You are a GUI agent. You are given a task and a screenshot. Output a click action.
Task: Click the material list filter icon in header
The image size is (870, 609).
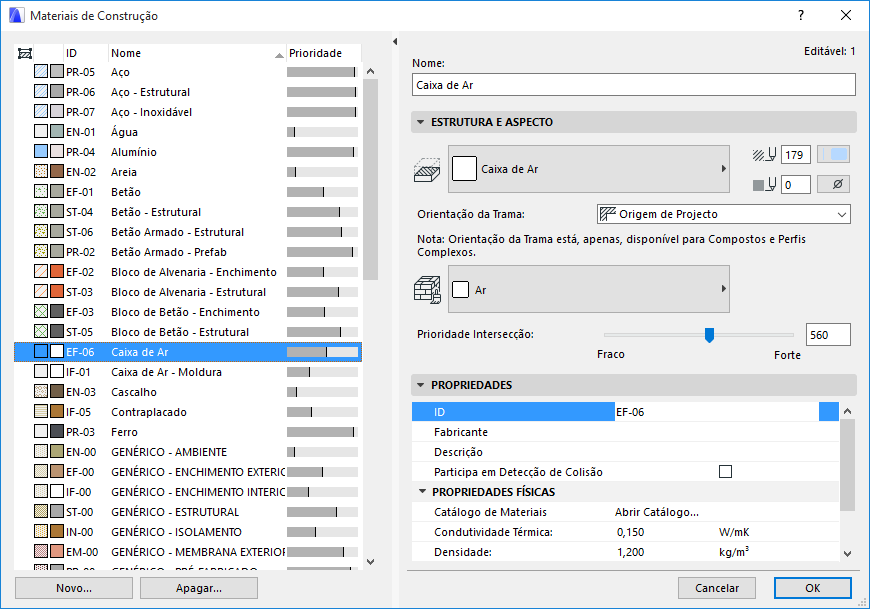(24, 53)
